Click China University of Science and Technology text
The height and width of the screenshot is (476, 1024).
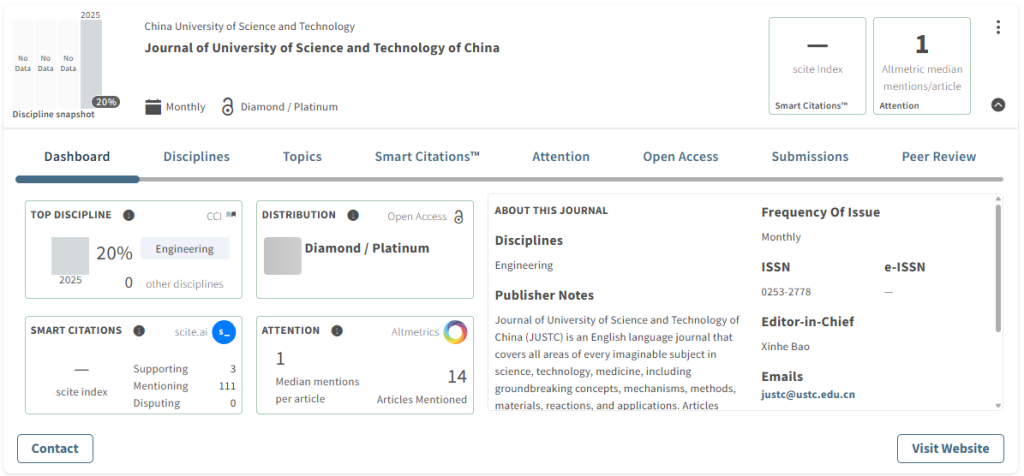point(249,27)
